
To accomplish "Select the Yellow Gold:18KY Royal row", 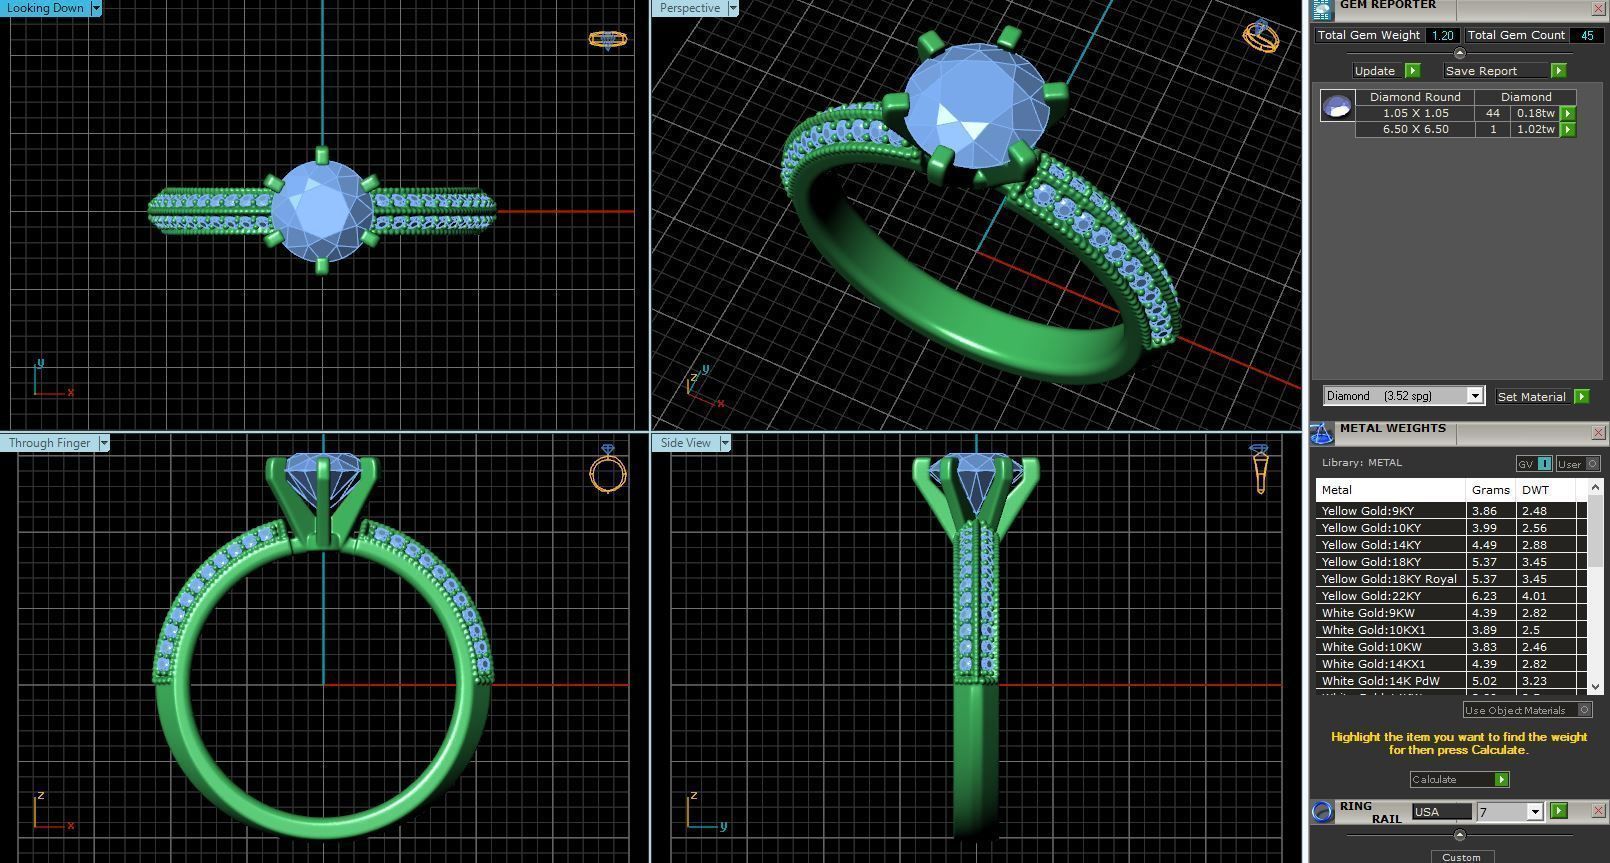I will [1451, 579].
